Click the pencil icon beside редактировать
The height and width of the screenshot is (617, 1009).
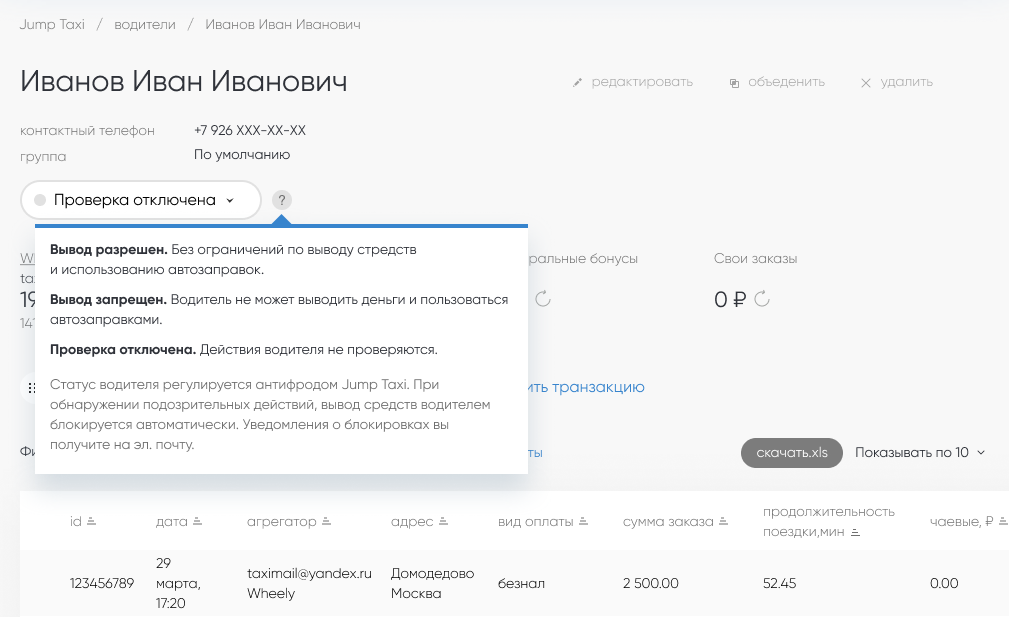(x=577, y=83)
